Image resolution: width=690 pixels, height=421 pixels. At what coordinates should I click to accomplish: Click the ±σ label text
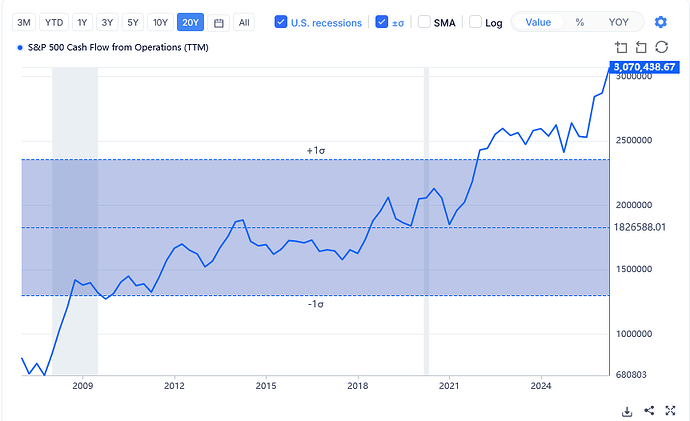[398, 23]
